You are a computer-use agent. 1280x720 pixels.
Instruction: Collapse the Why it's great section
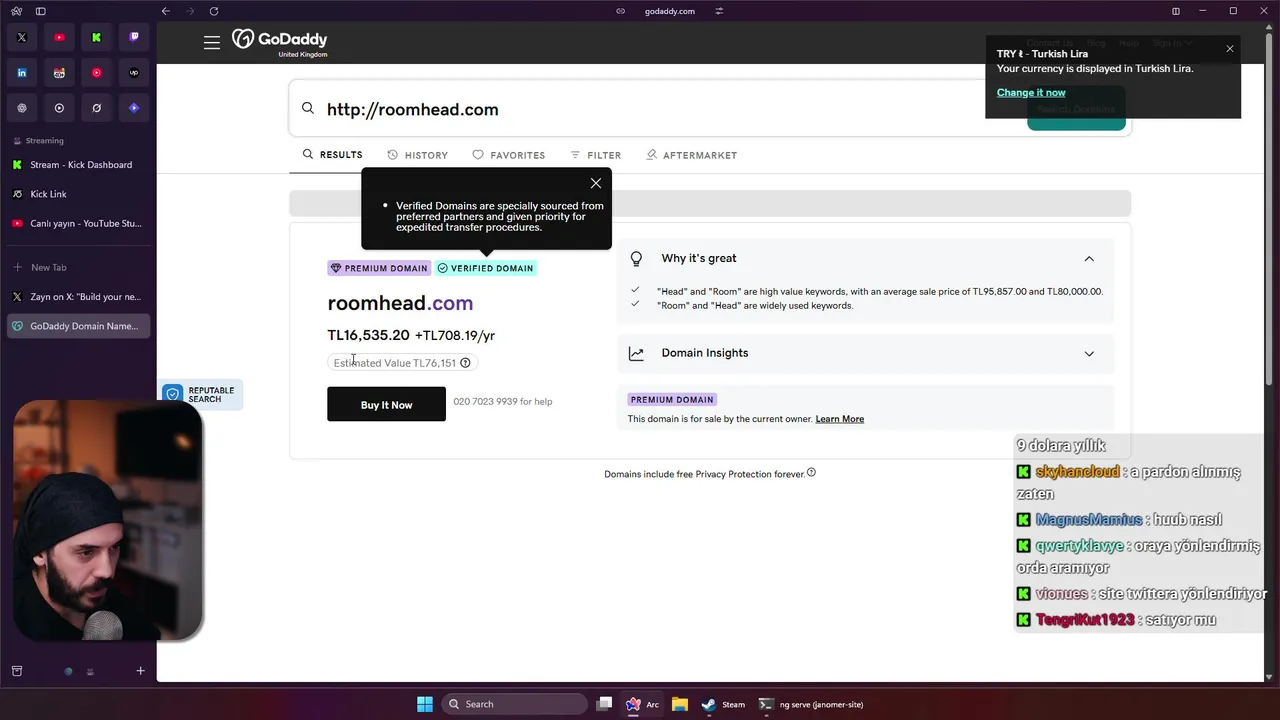(x=1089, y=259)
